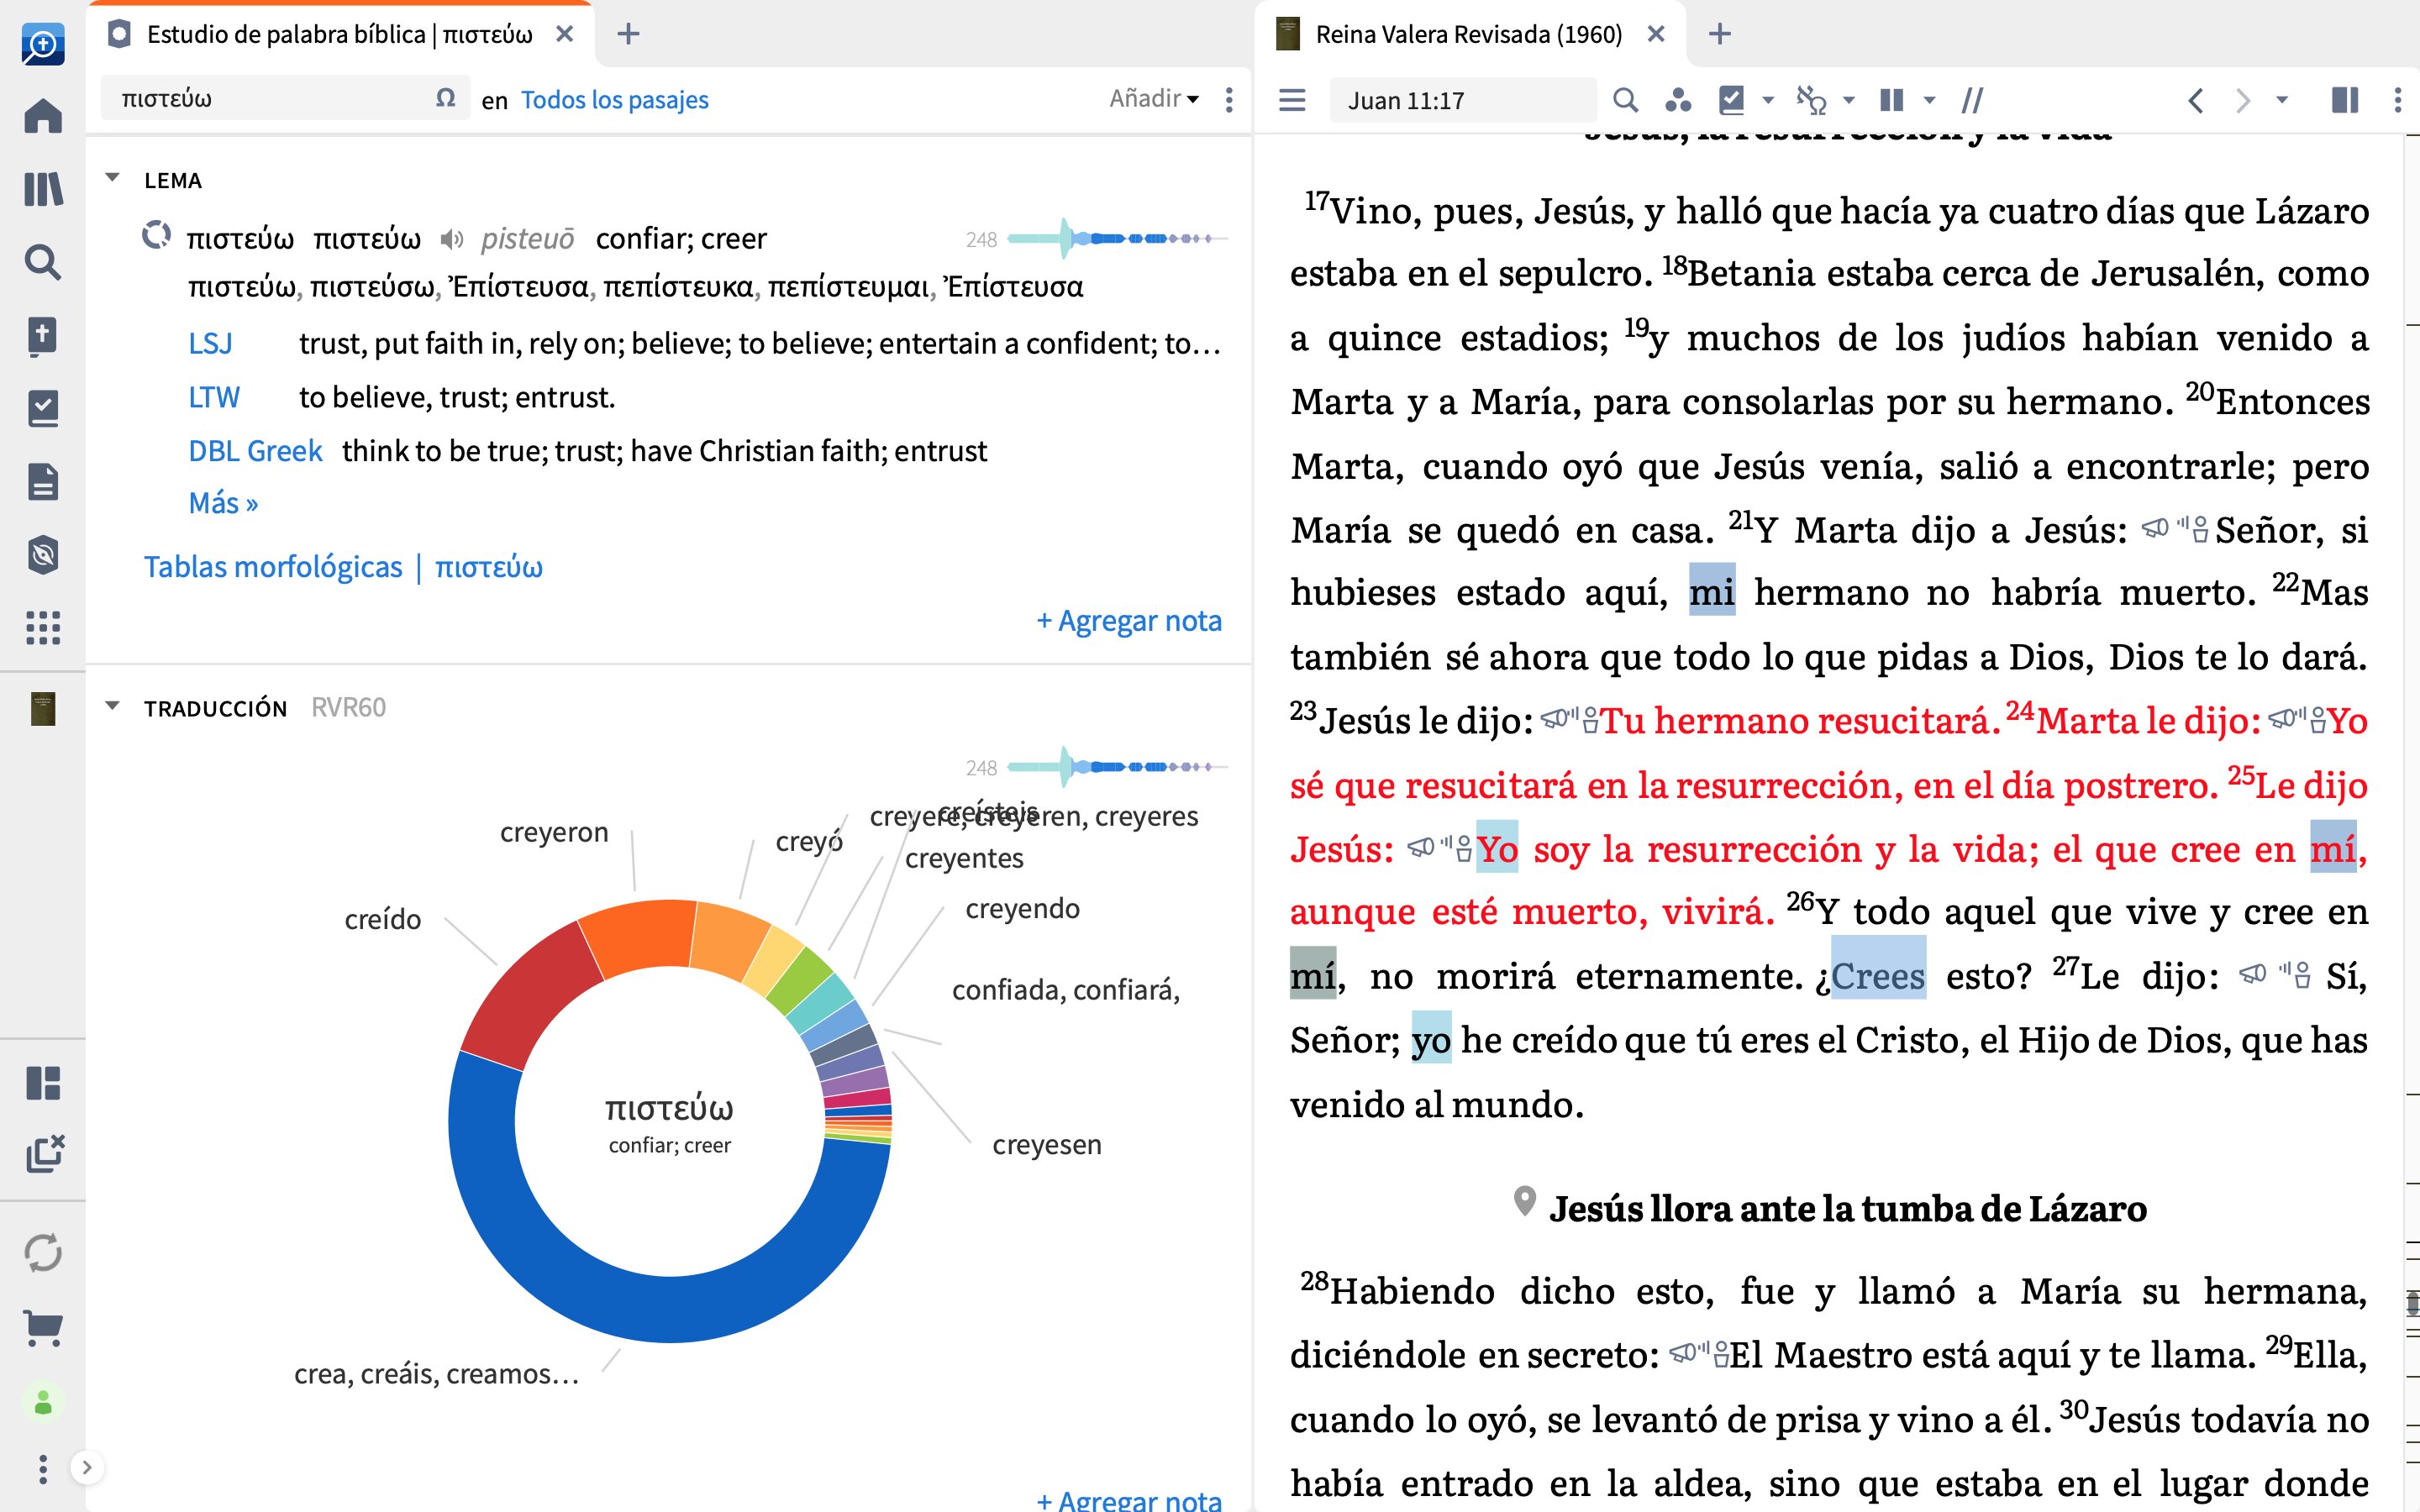Open the checkmark book sidebar icon

click(42, 409)
